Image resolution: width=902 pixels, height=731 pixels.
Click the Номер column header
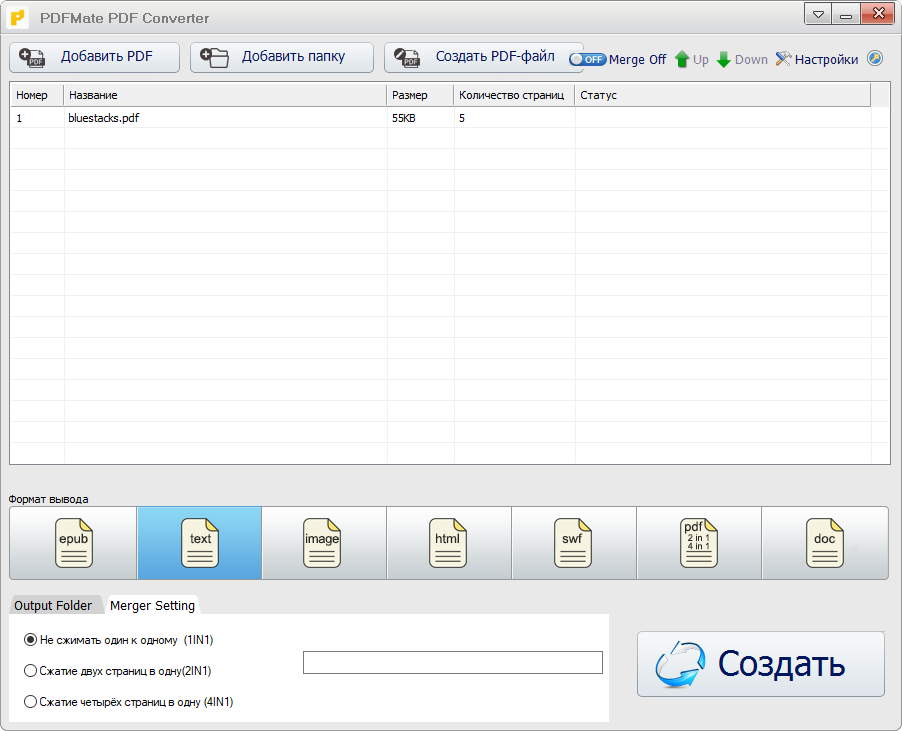[x=37, y=95]
